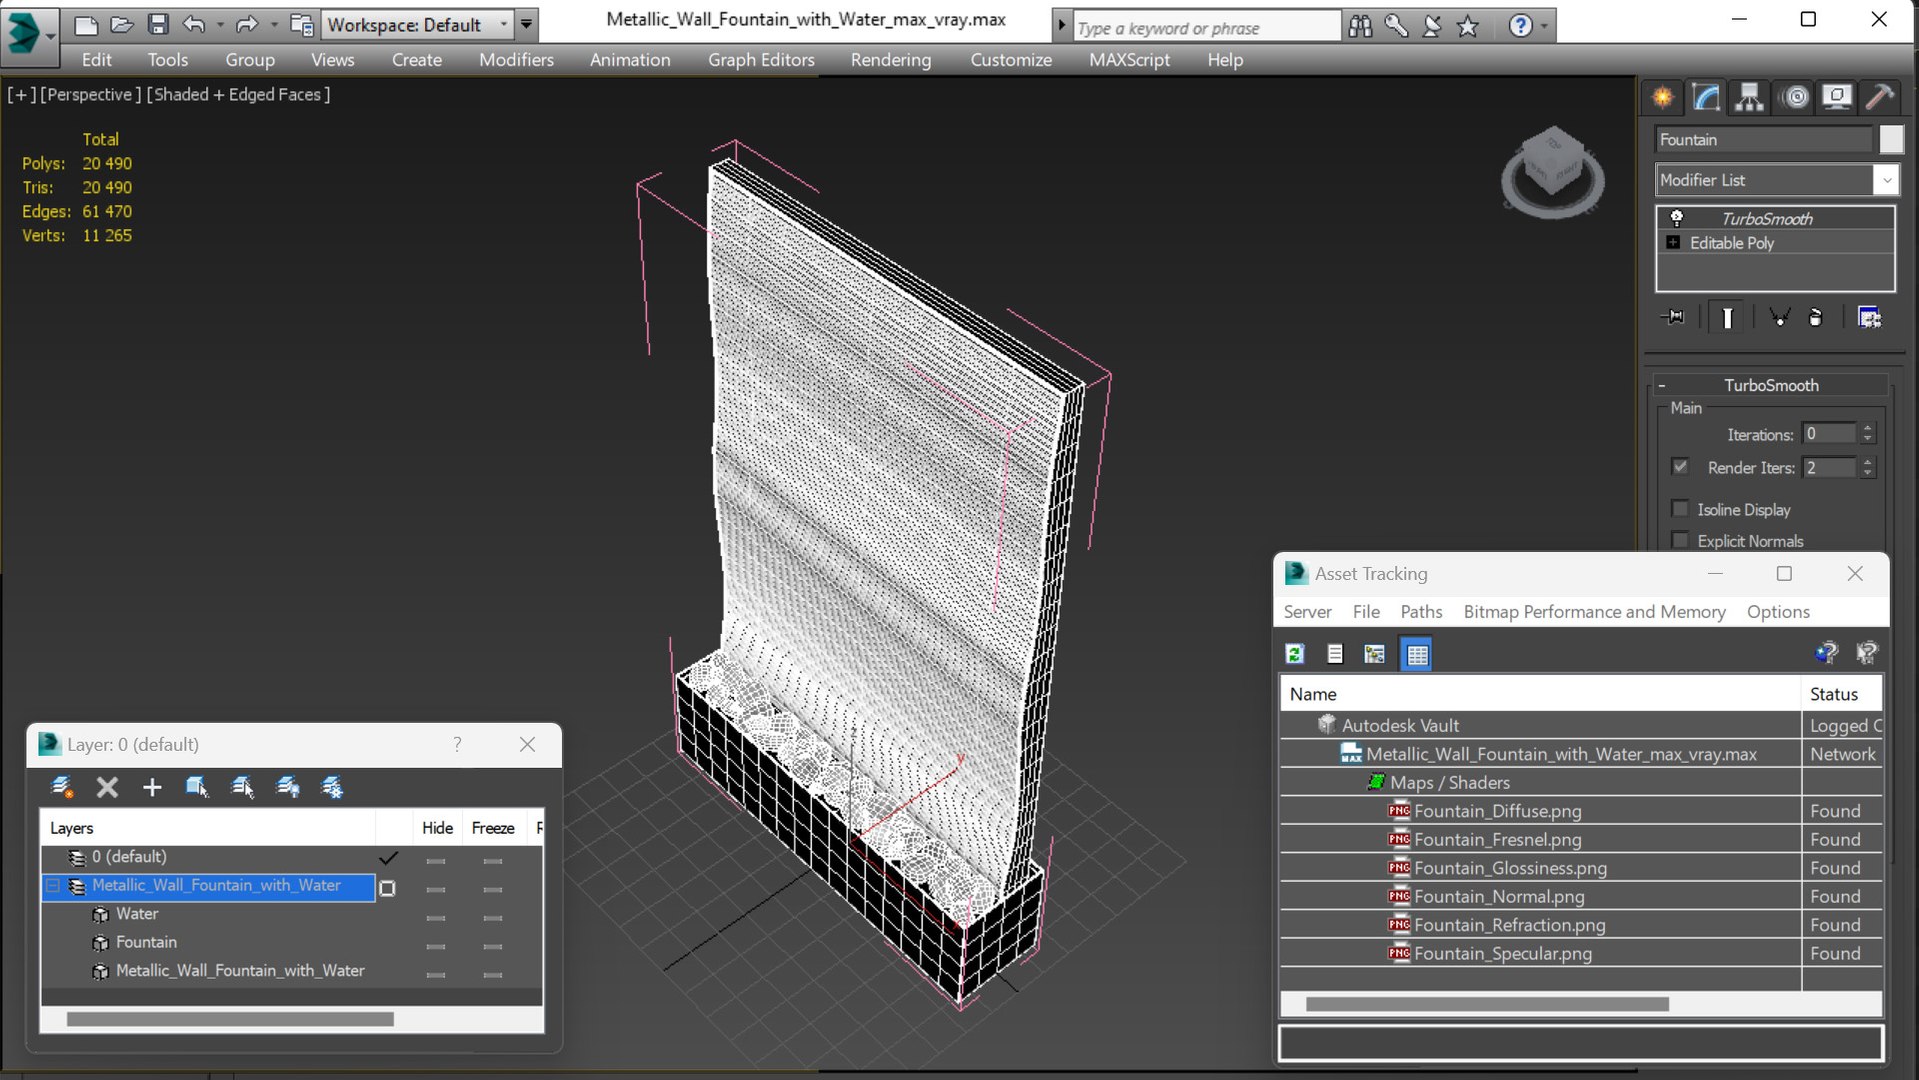Image resolution: width=1919 pixels, height=1080 pixels.
Task: Open Bitmap Performance and Memory menu
Action: [x=1594, y=612]
